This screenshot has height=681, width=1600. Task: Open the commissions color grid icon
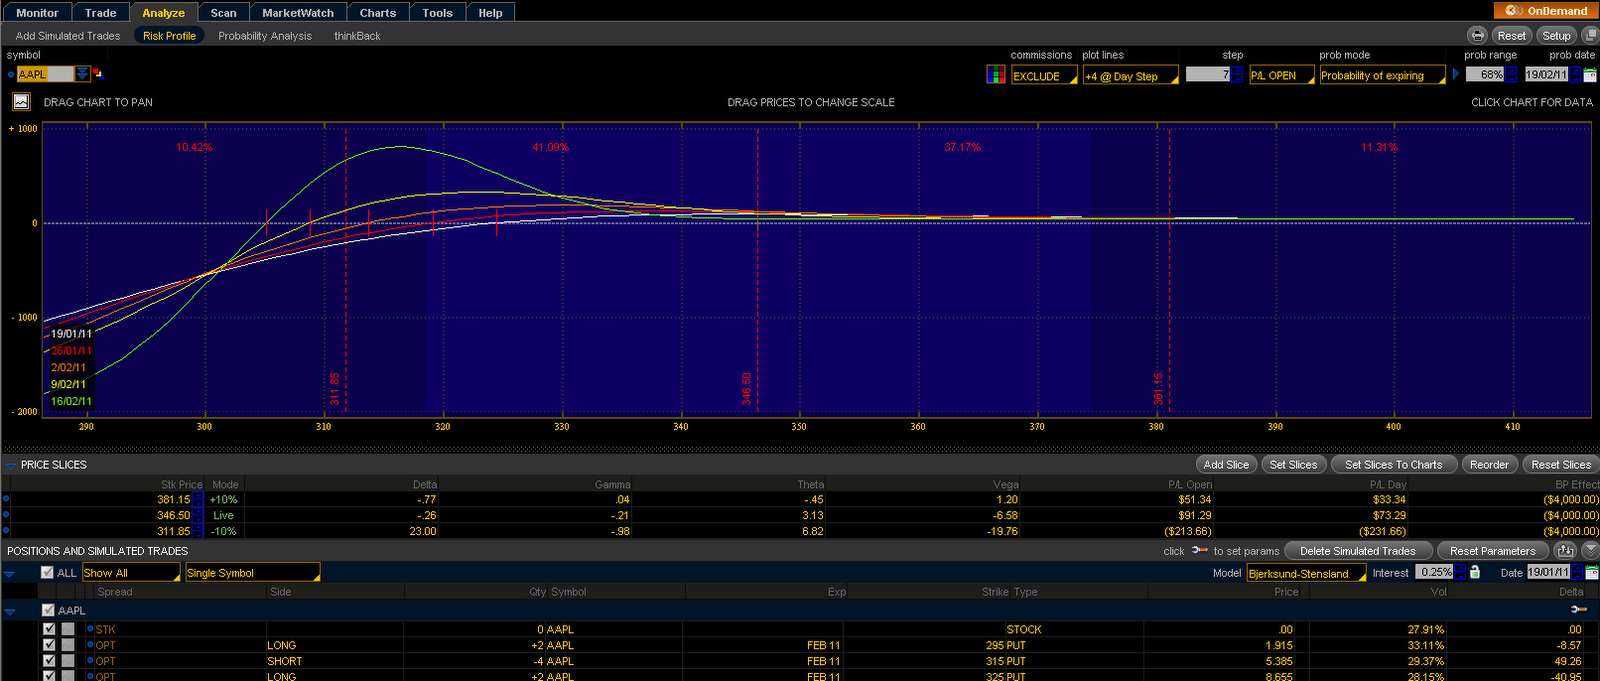click(996, 74)
